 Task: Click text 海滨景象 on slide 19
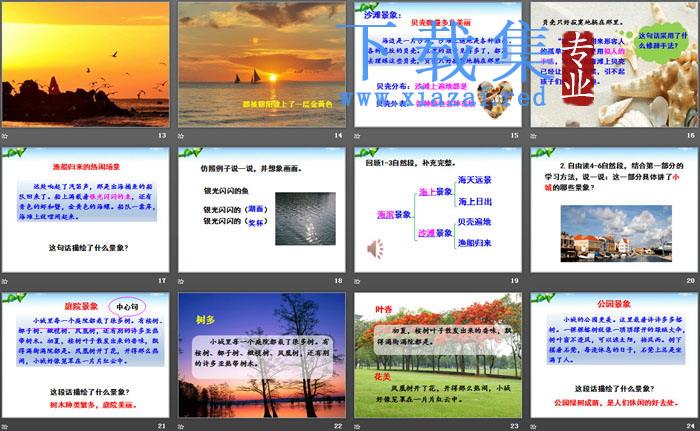click(x=394, y=215)
